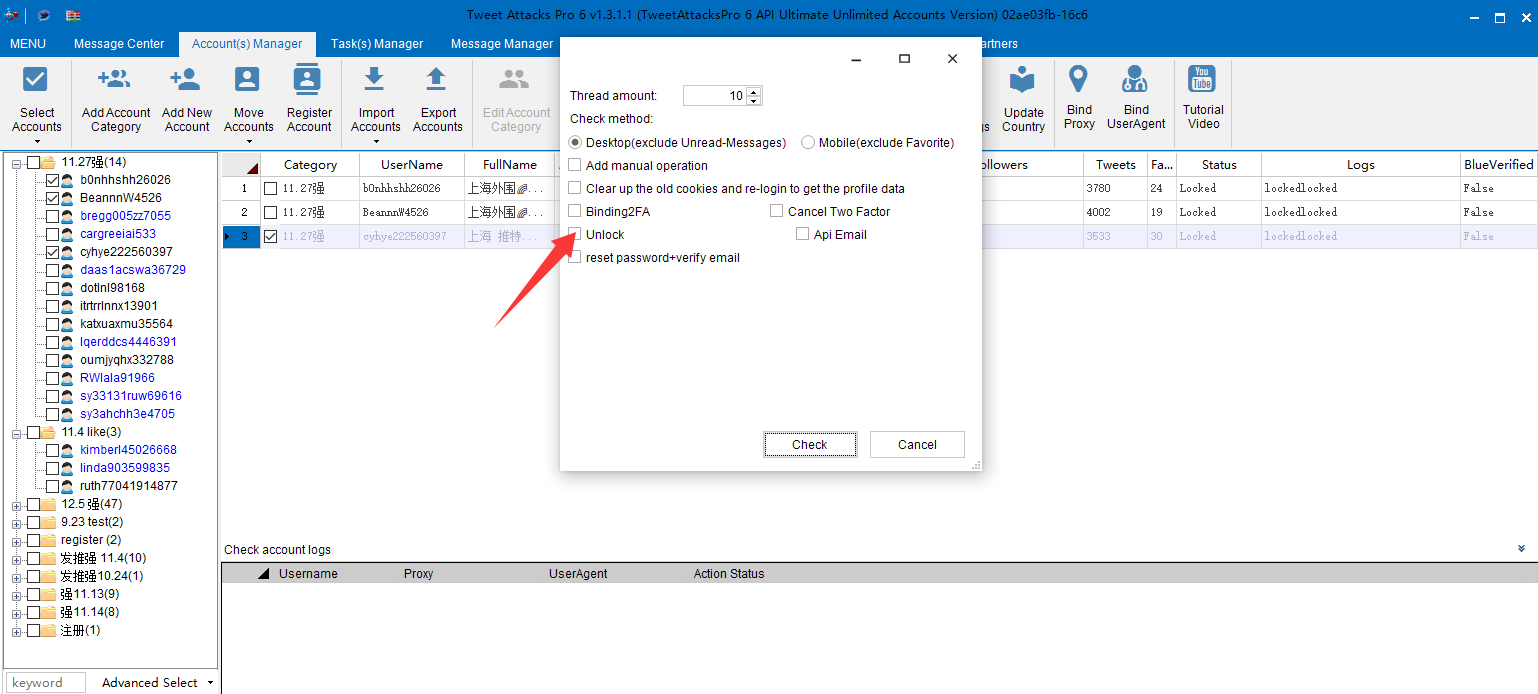
Task: Expand the register (2) category node
Action: (17, 541)
